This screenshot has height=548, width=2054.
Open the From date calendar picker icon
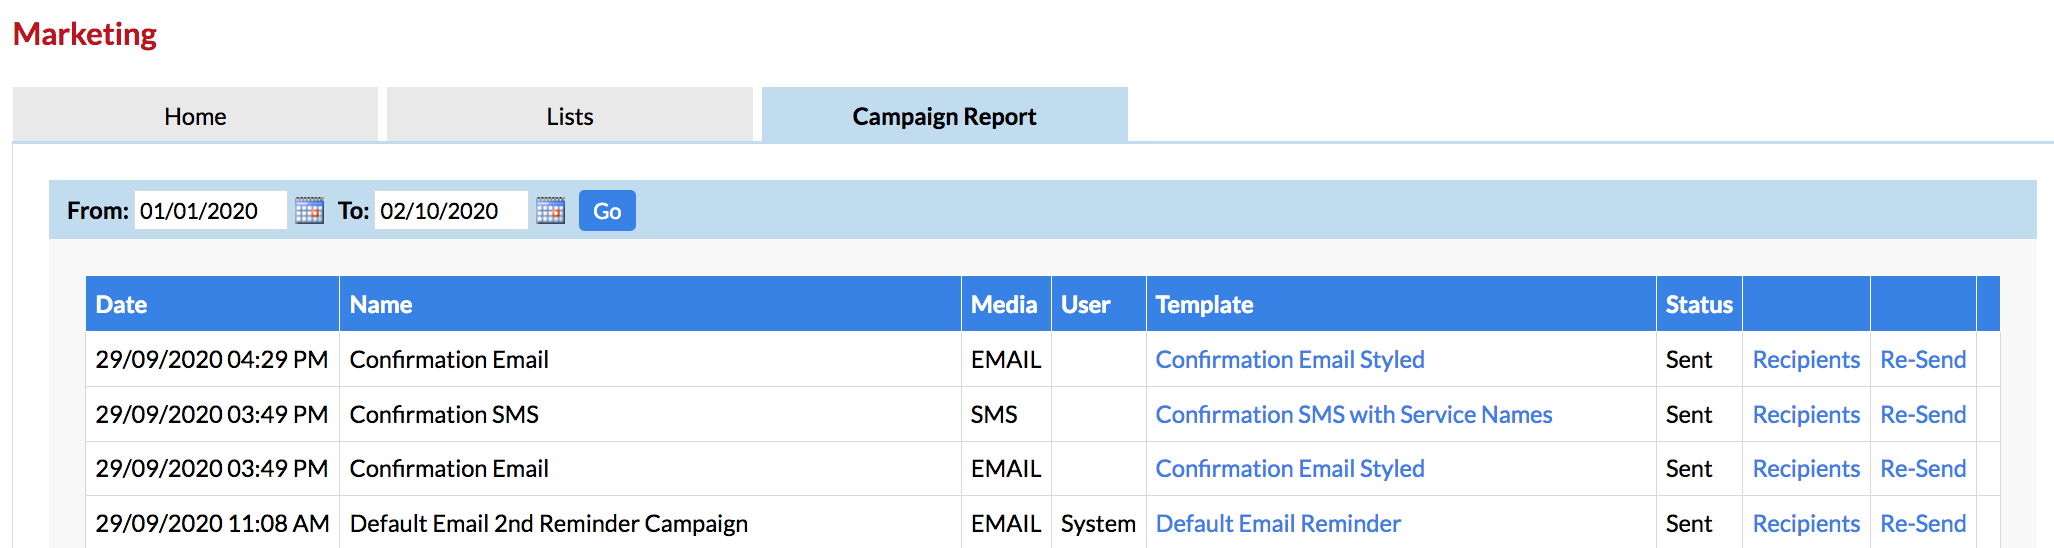(x=309, y=211)
